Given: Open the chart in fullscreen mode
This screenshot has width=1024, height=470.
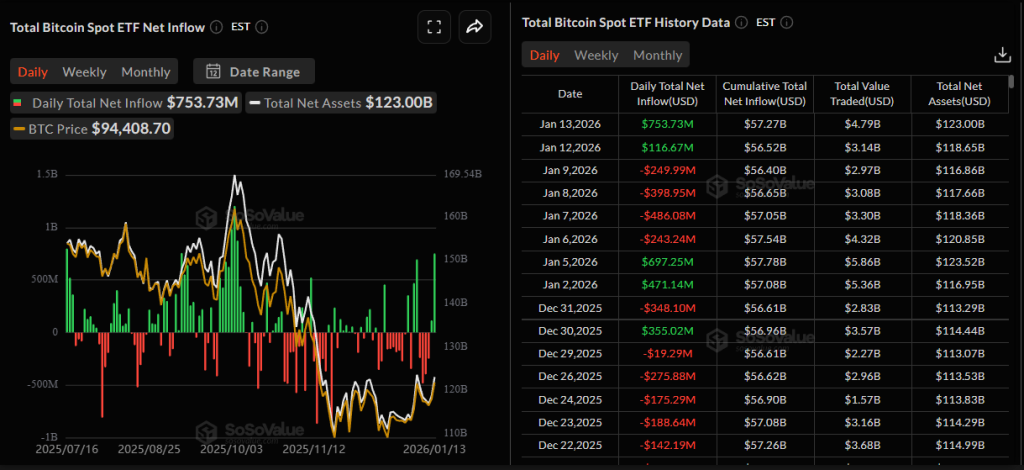Looking at the screenshot, I should (x=434, y=27).
